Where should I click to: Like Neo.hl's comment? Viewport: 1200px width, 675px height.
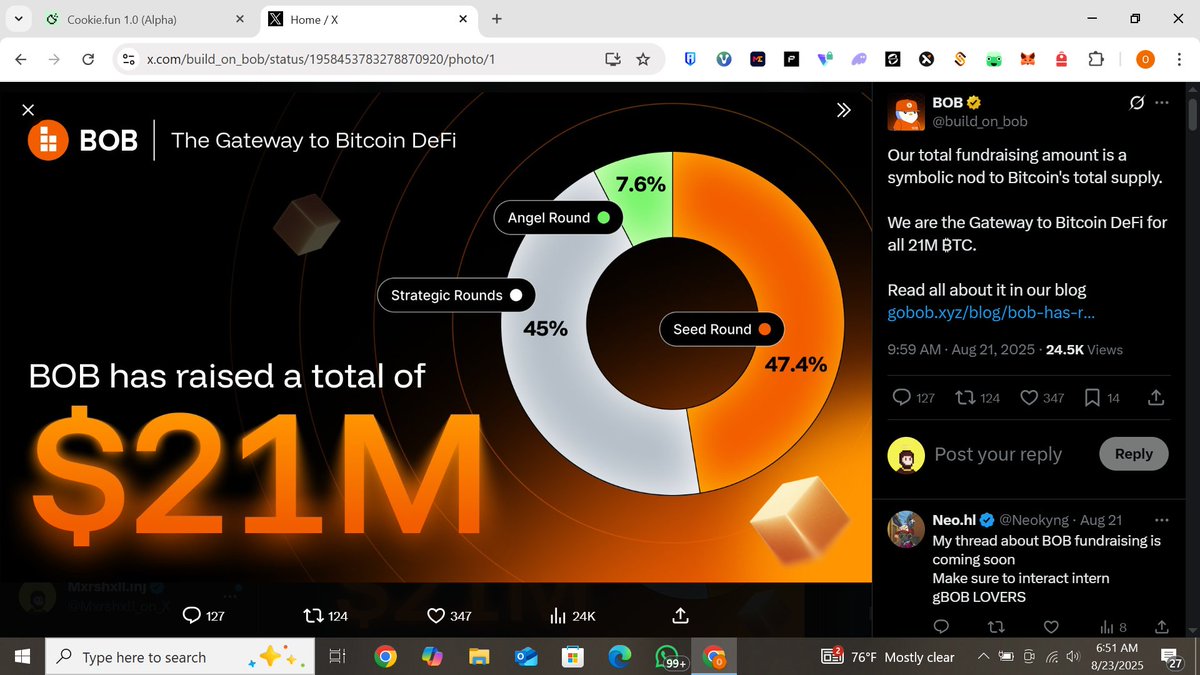pyautogui.click(x=1051, y=627)
